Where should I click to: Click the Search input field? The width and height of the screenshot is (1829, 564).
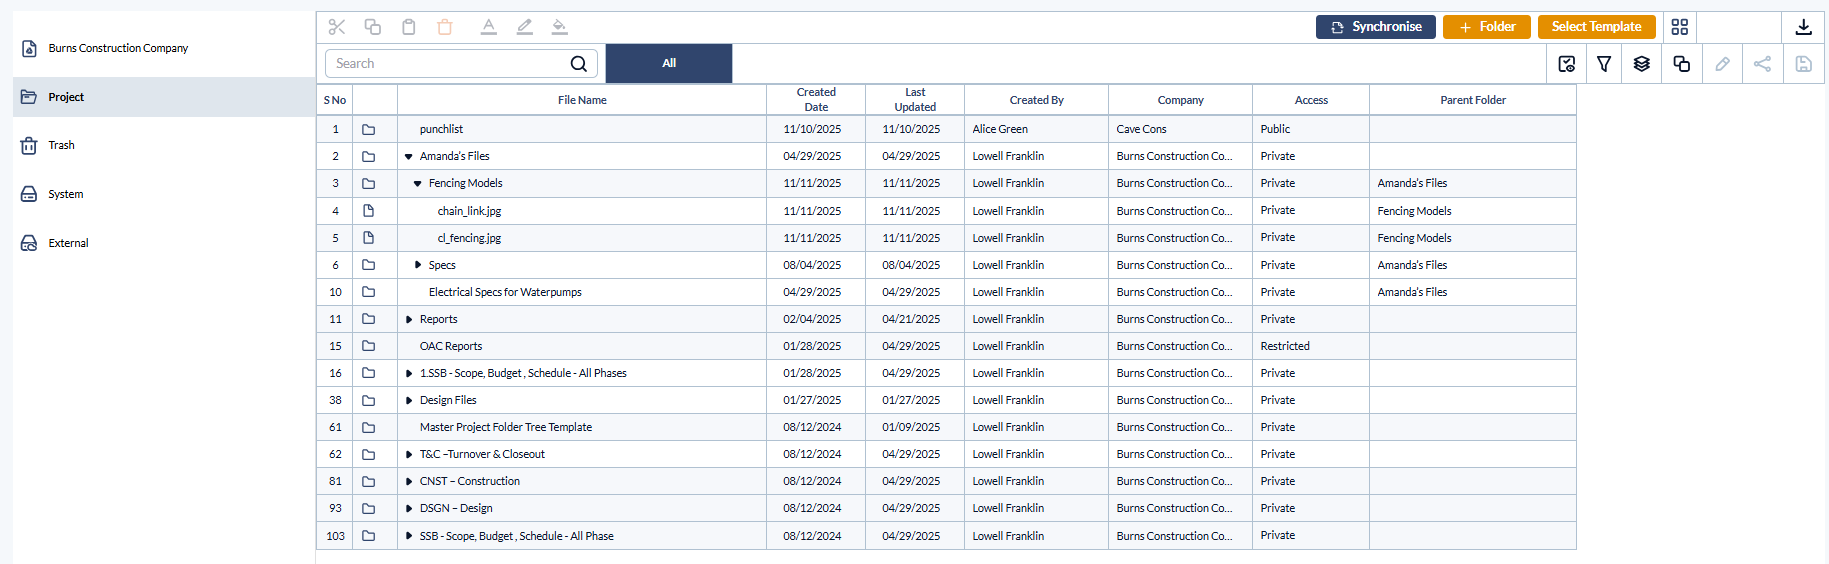[x=461, y=64]
